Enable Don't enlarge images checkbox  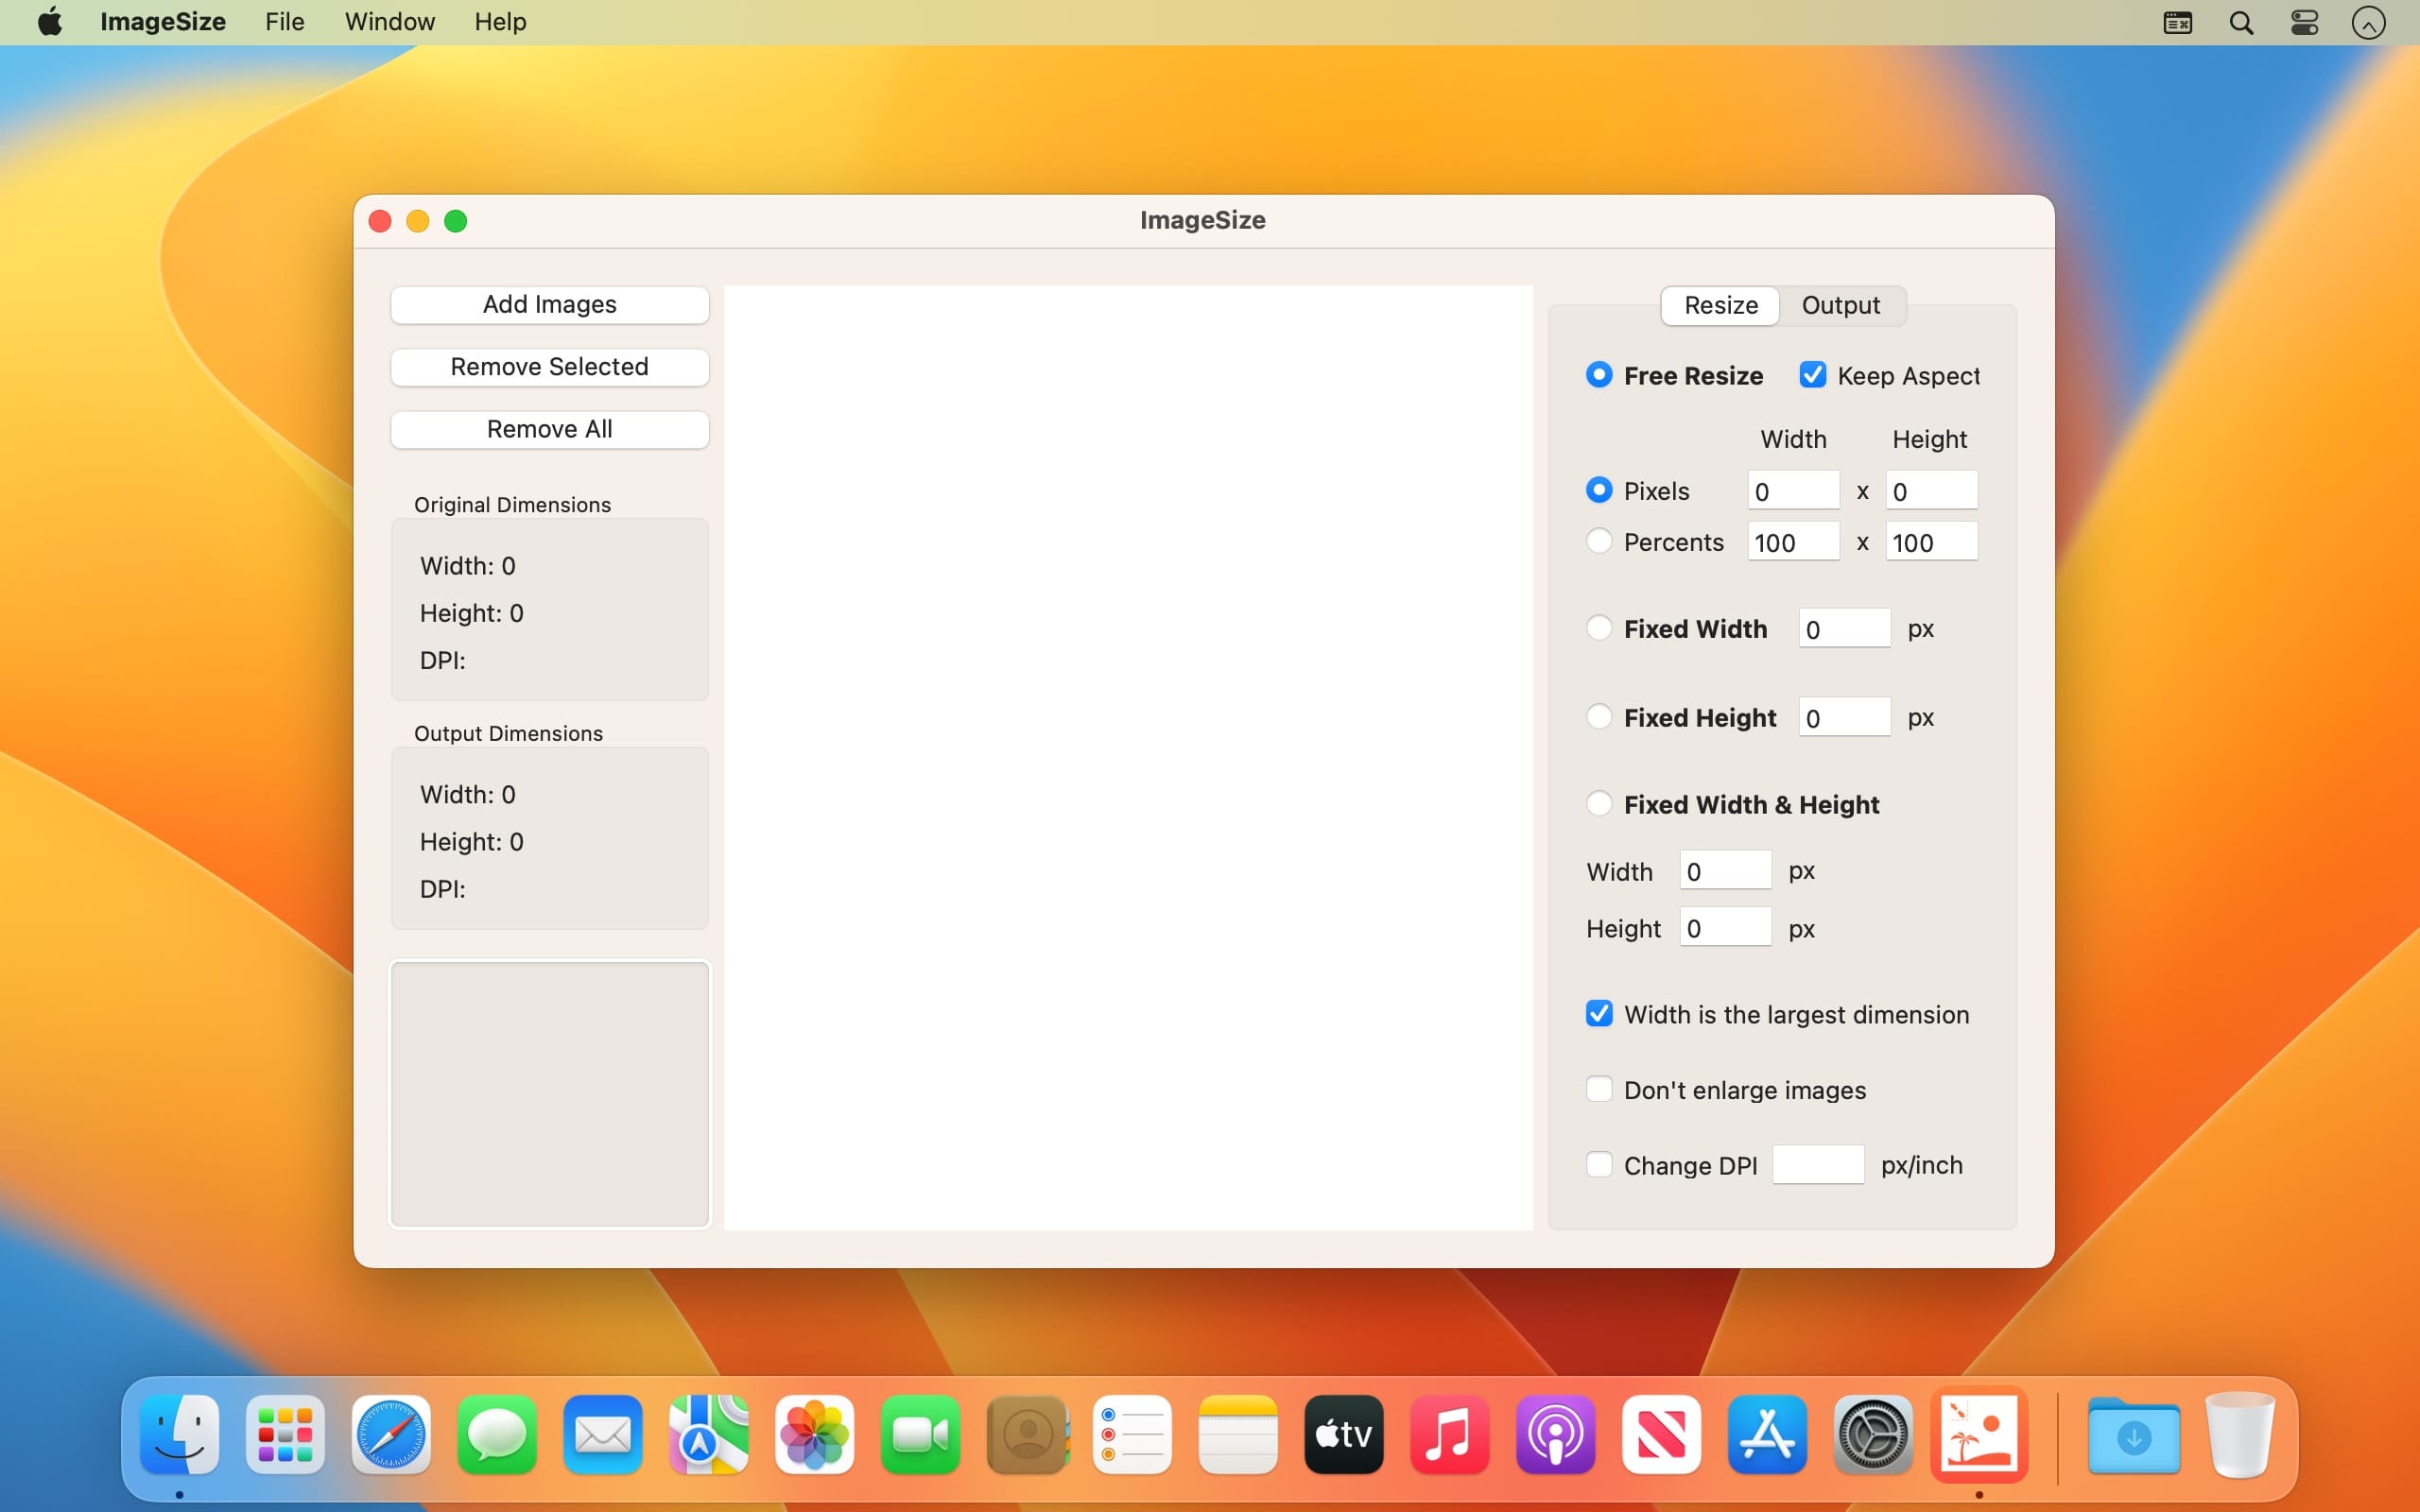click(x=1599, y=1089)
